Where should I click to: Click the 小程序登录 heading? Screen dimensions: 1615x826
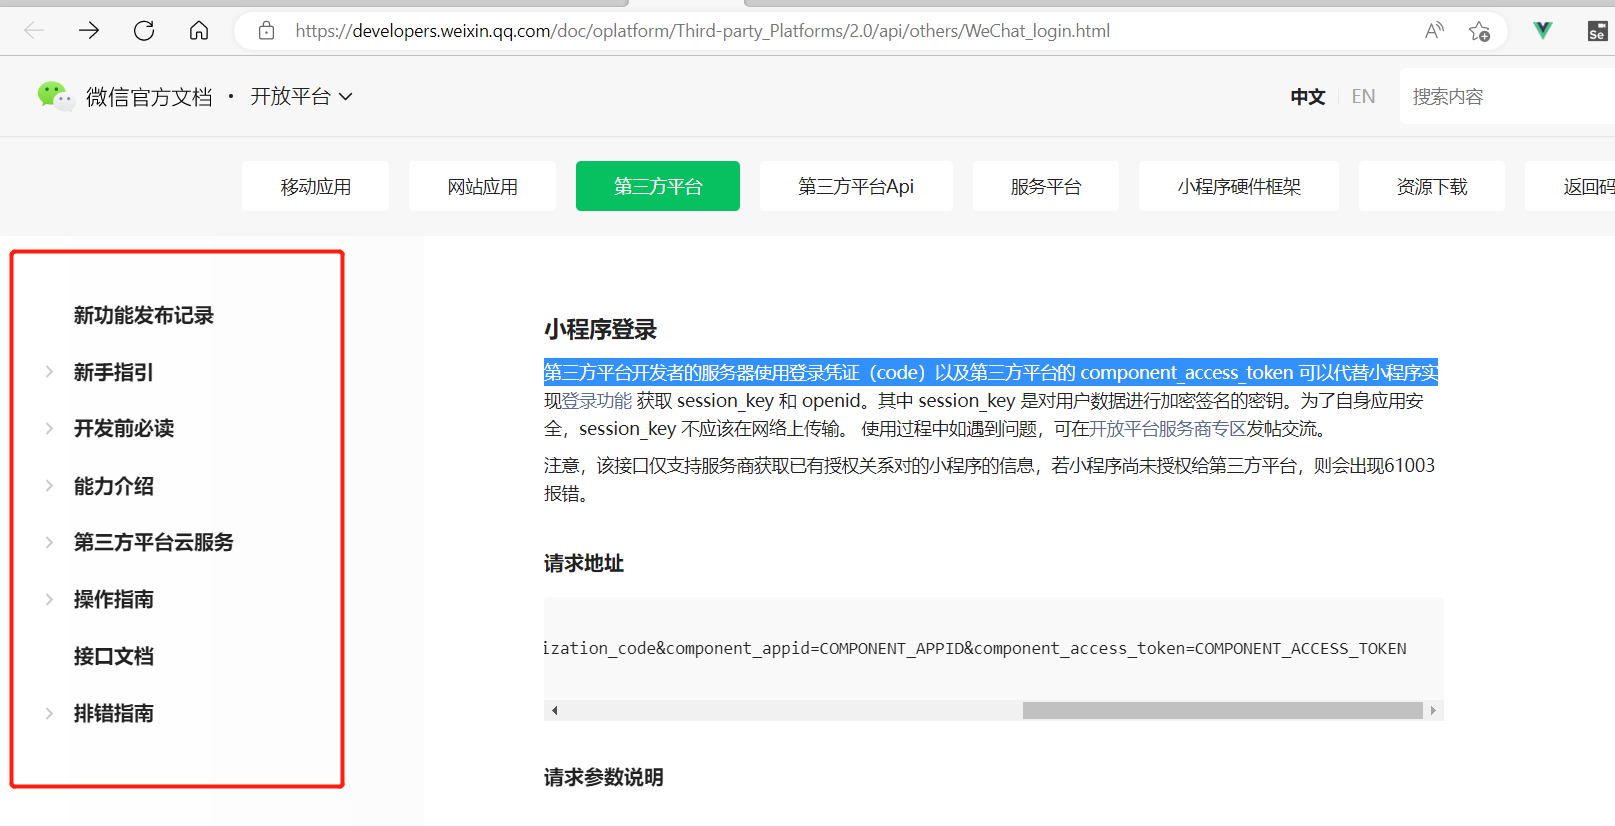600,329
